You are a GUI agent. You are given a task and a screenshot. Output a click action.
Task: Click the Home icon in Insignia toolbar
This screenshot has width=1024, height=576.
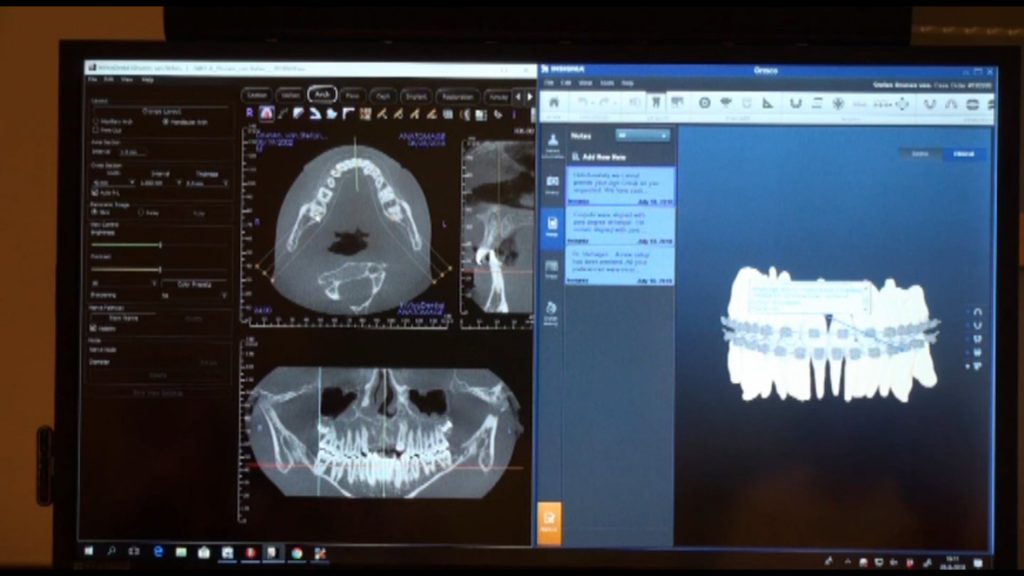point(552,103)
